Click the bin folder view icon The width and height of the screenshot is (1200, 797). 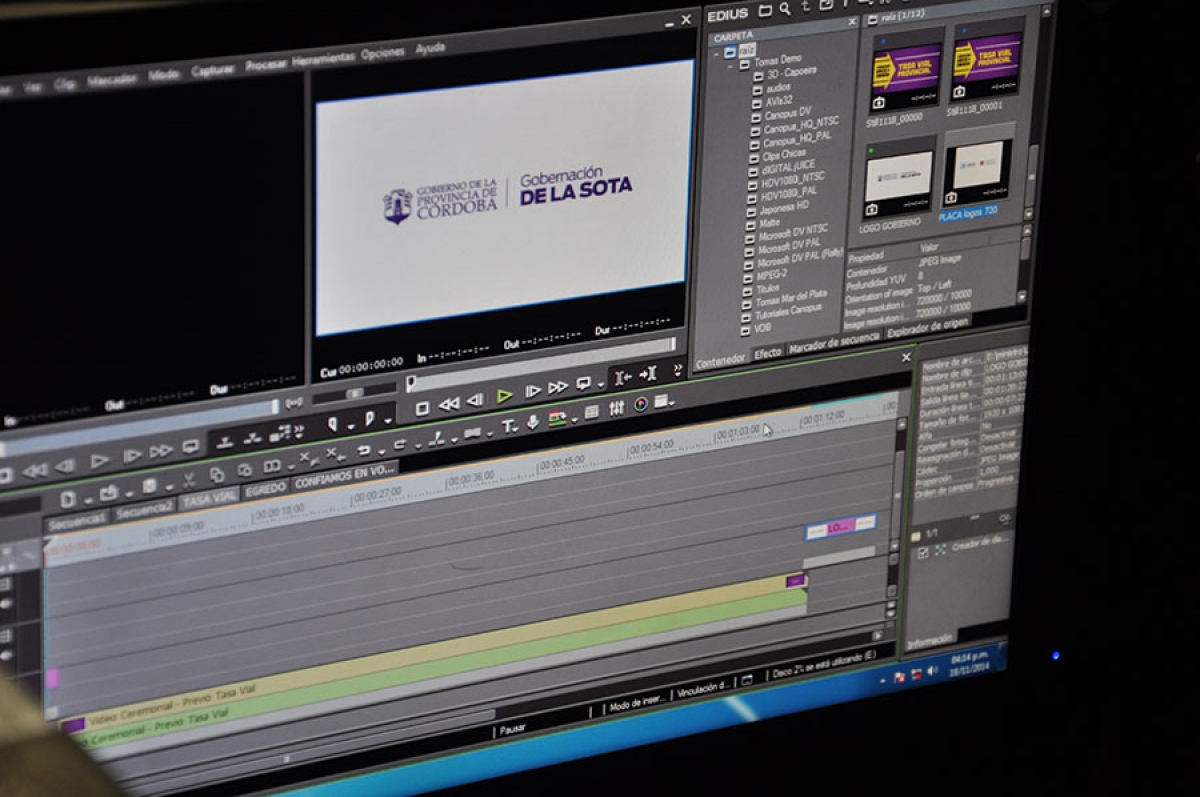(765, 11)
